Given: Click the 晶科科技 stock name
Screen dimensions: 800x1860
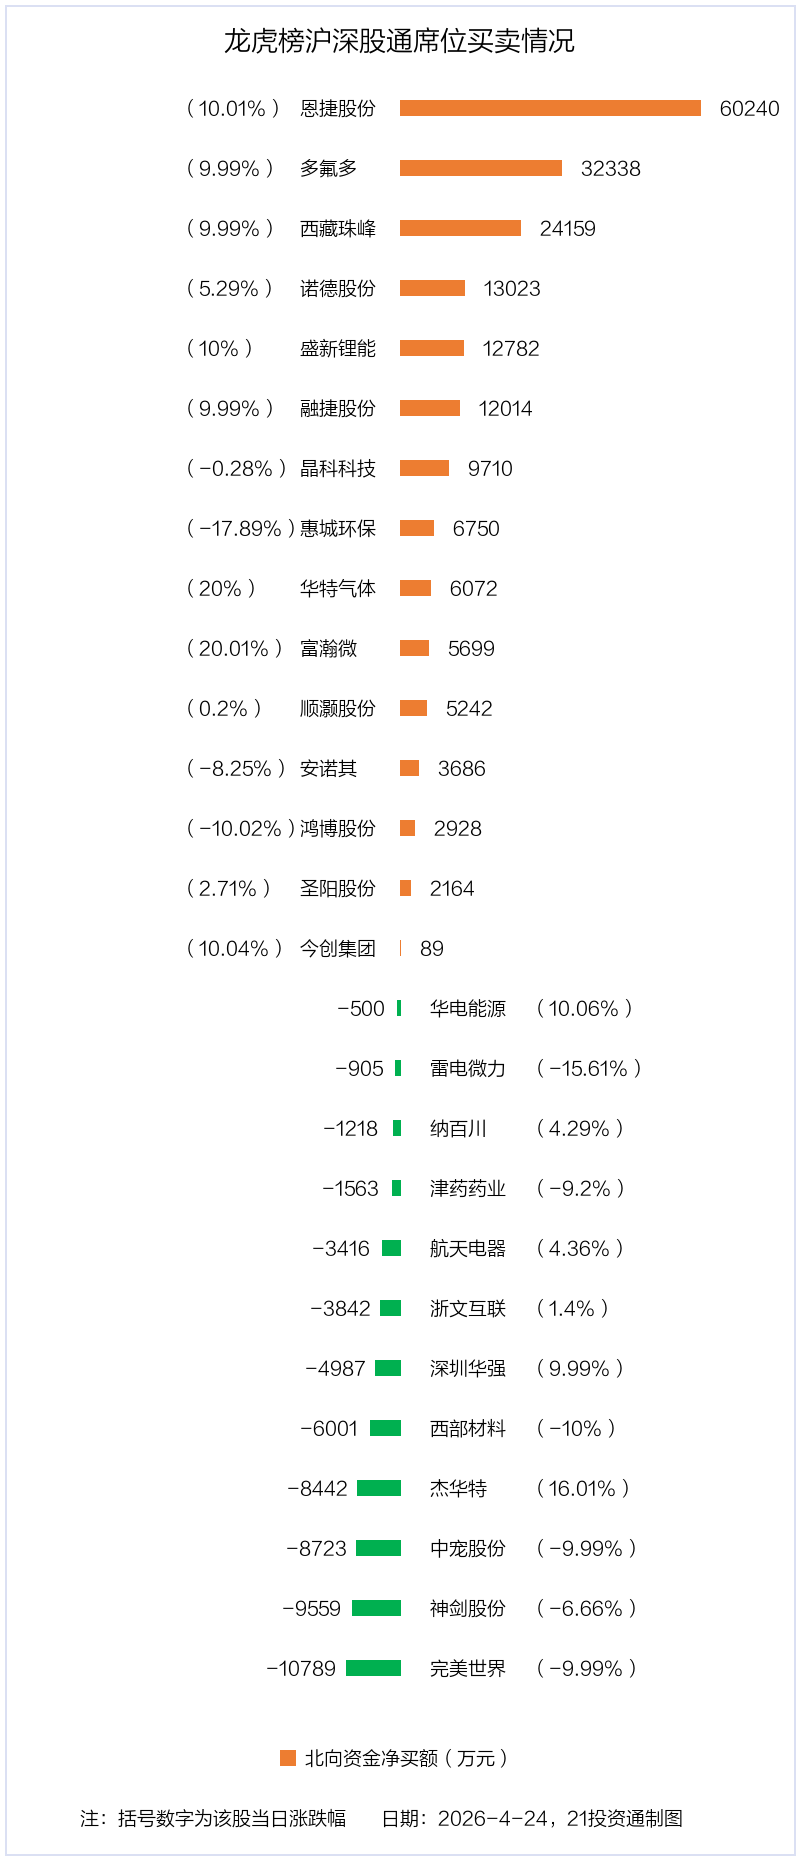Looking at the screenshot, I should pyautogui.click(x=338, y=468).
